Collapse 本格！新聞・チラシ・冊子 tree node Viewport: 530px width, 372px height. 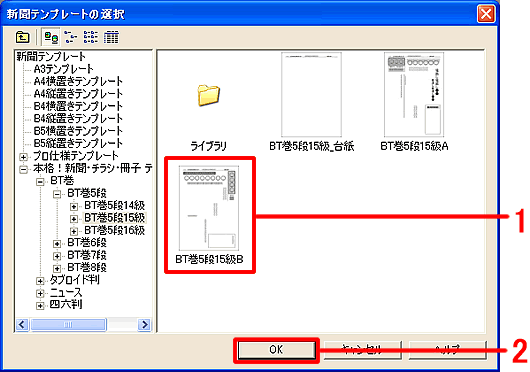[x=23, y=169]
